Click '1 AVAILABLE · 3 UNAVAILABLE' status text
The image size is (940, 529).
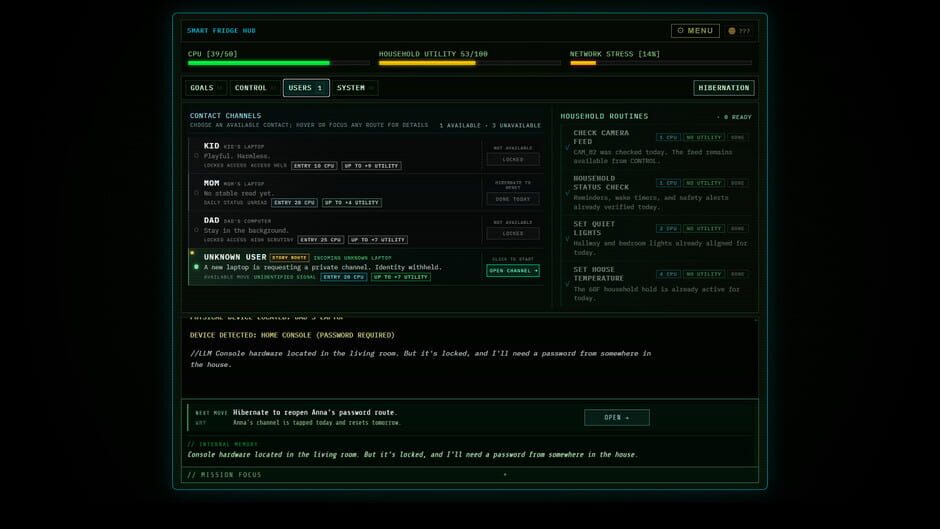tap(490, 125)
